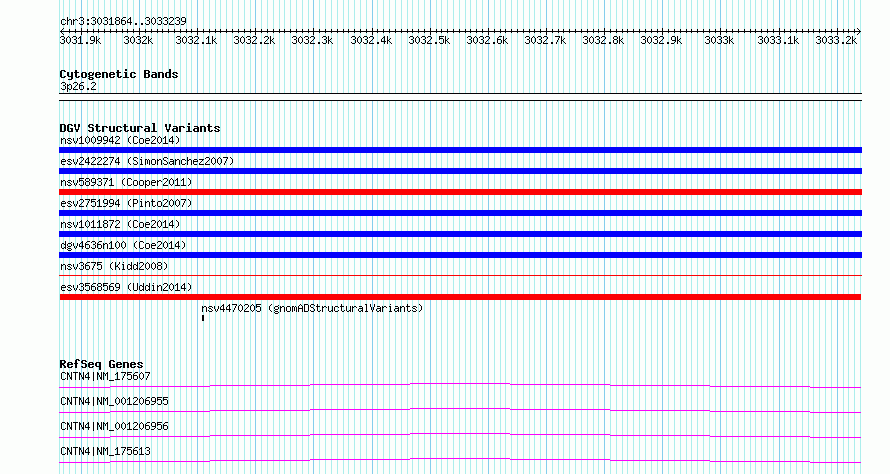Click the esv3568569 (Uddin2014) label
Screen dimensions: 890x474
126,287
